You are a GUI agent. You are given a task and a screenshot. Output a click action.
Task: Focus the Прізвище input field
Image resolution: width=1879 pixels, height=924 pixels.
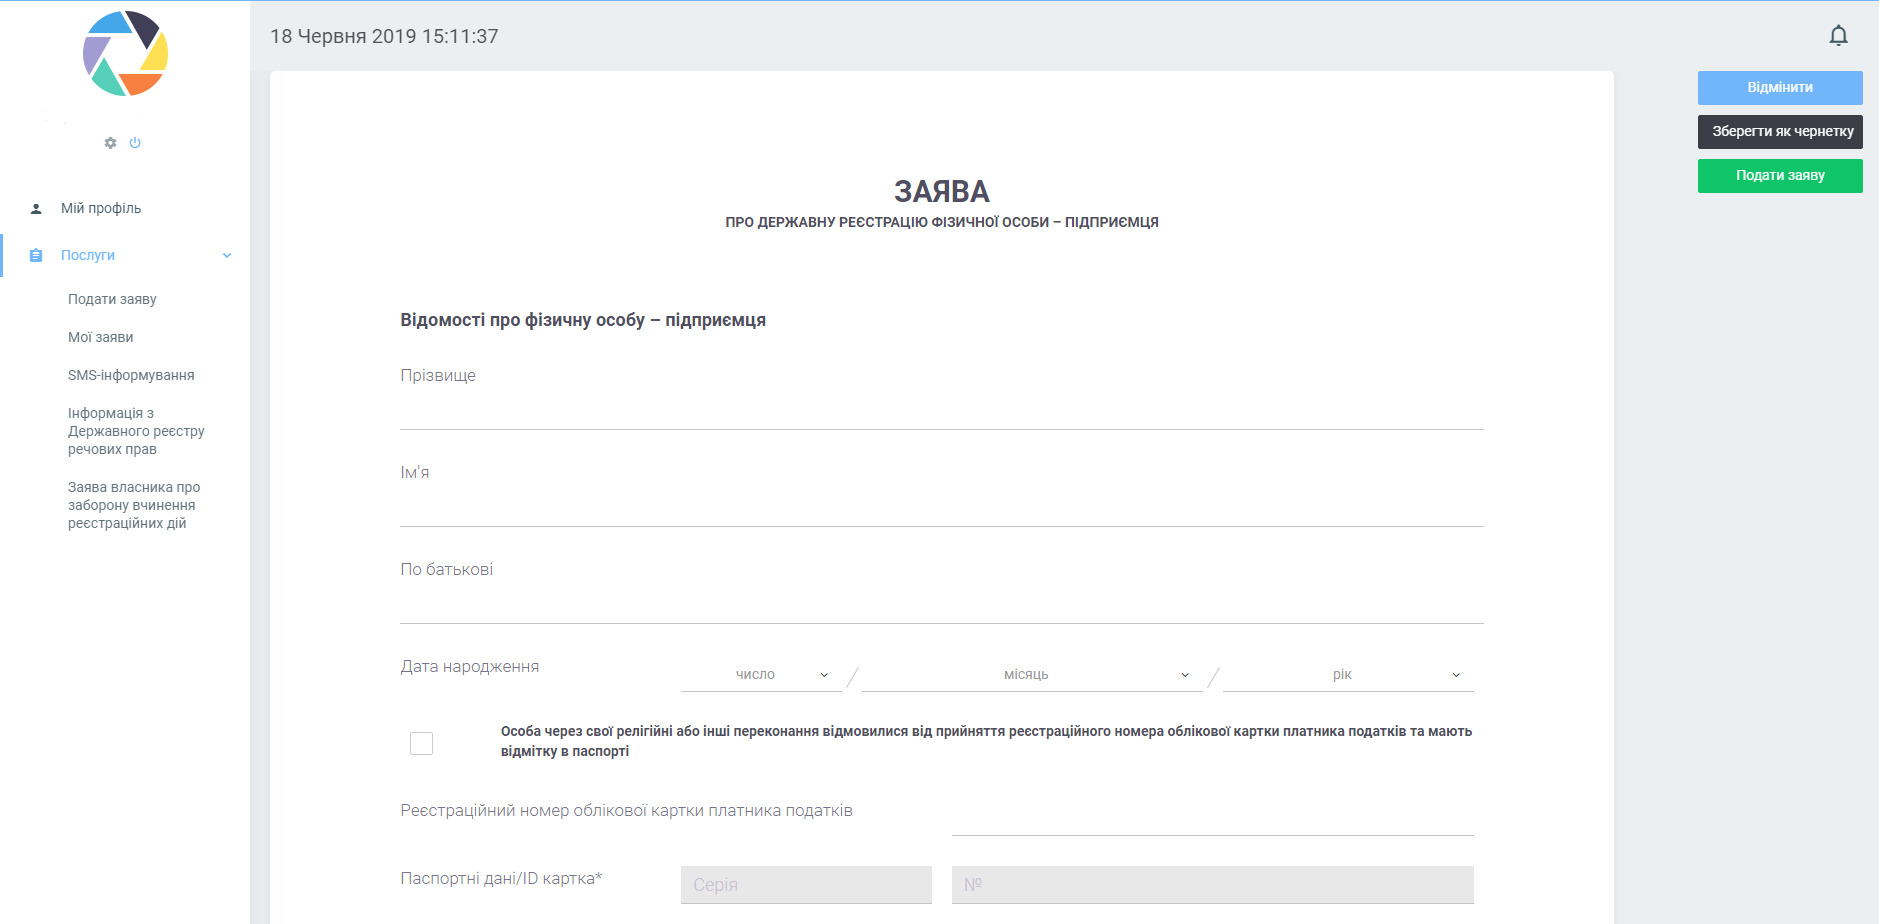coord(941,411)
